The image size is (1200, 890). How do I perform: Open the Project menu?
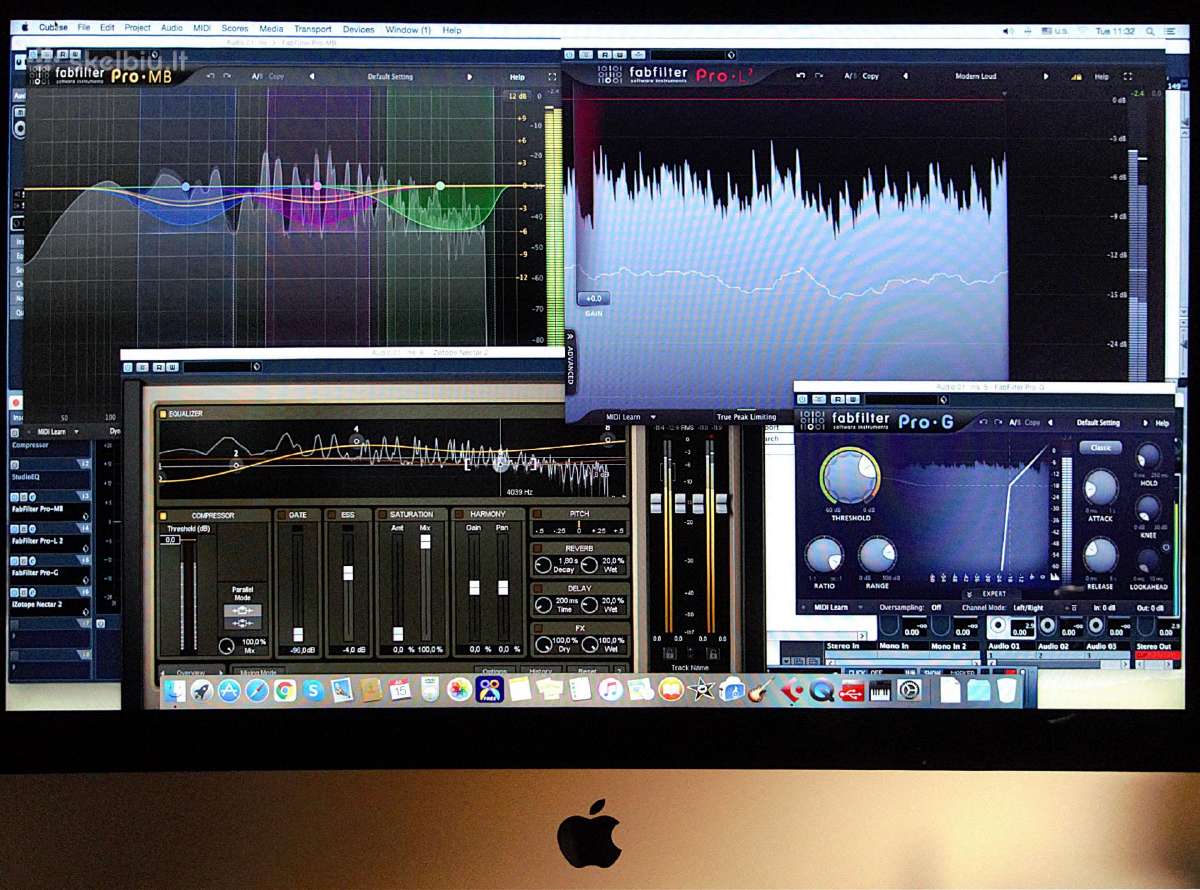click(x=138, y=29)
